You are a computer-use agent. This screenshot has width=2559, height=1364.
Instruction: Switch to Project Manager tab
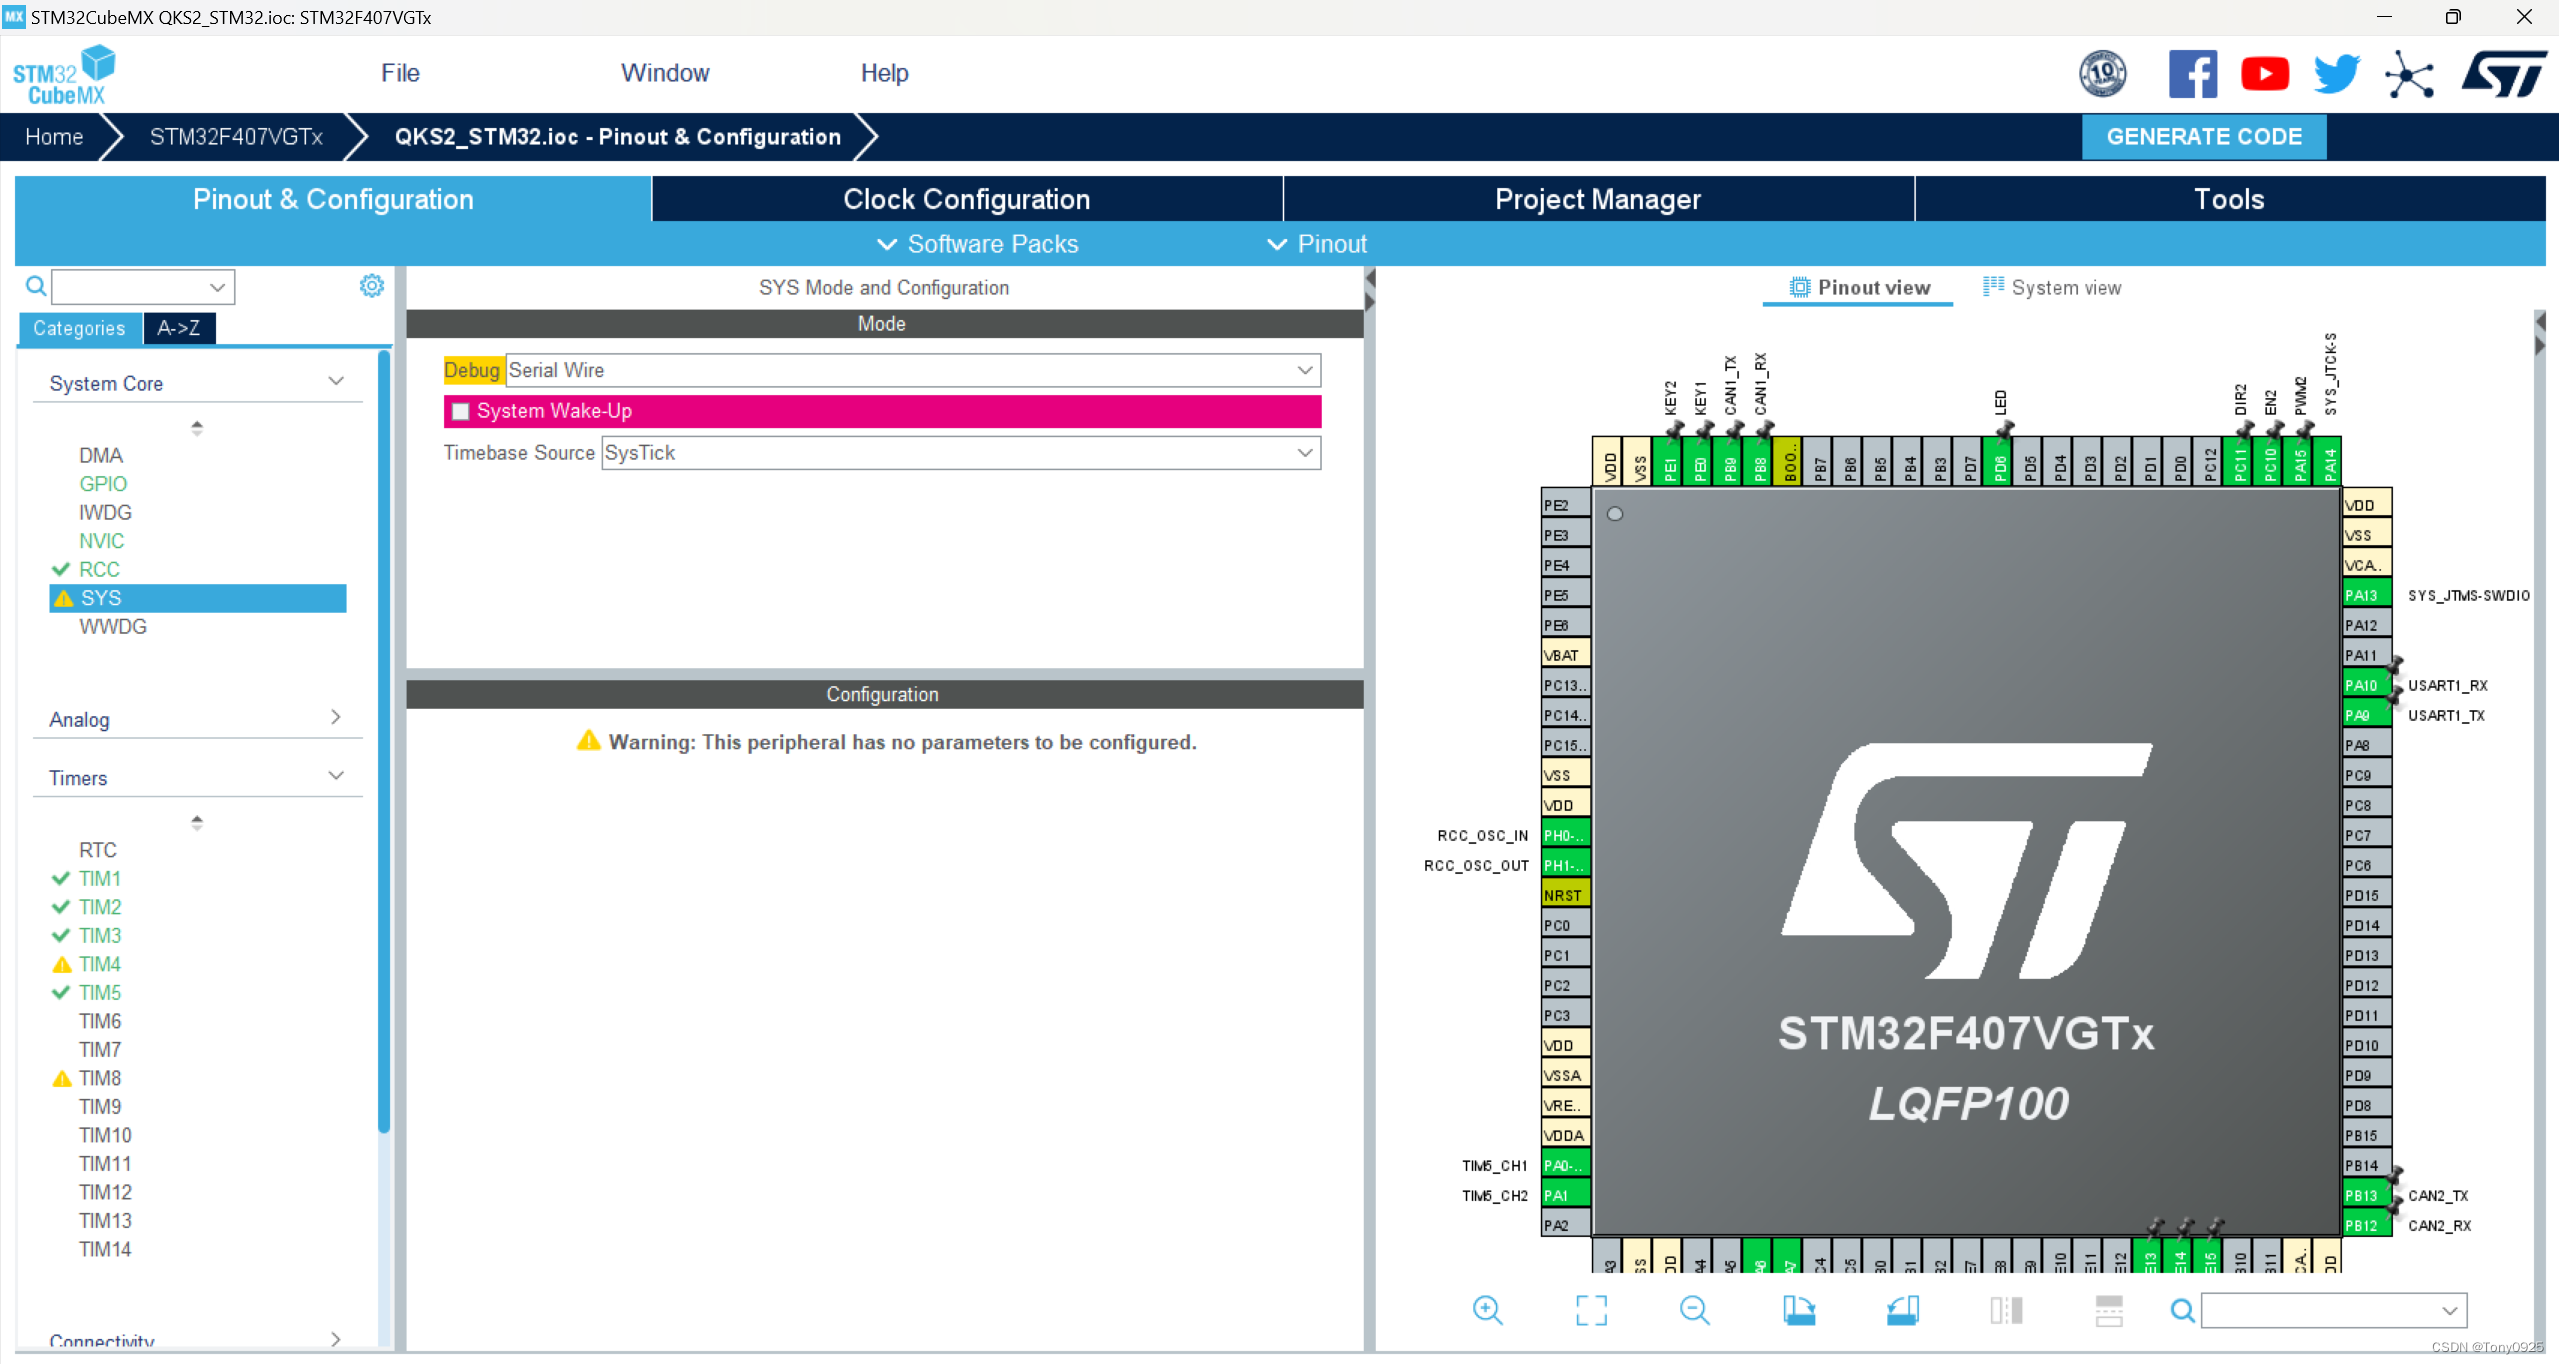click(x=1598, y=199)
